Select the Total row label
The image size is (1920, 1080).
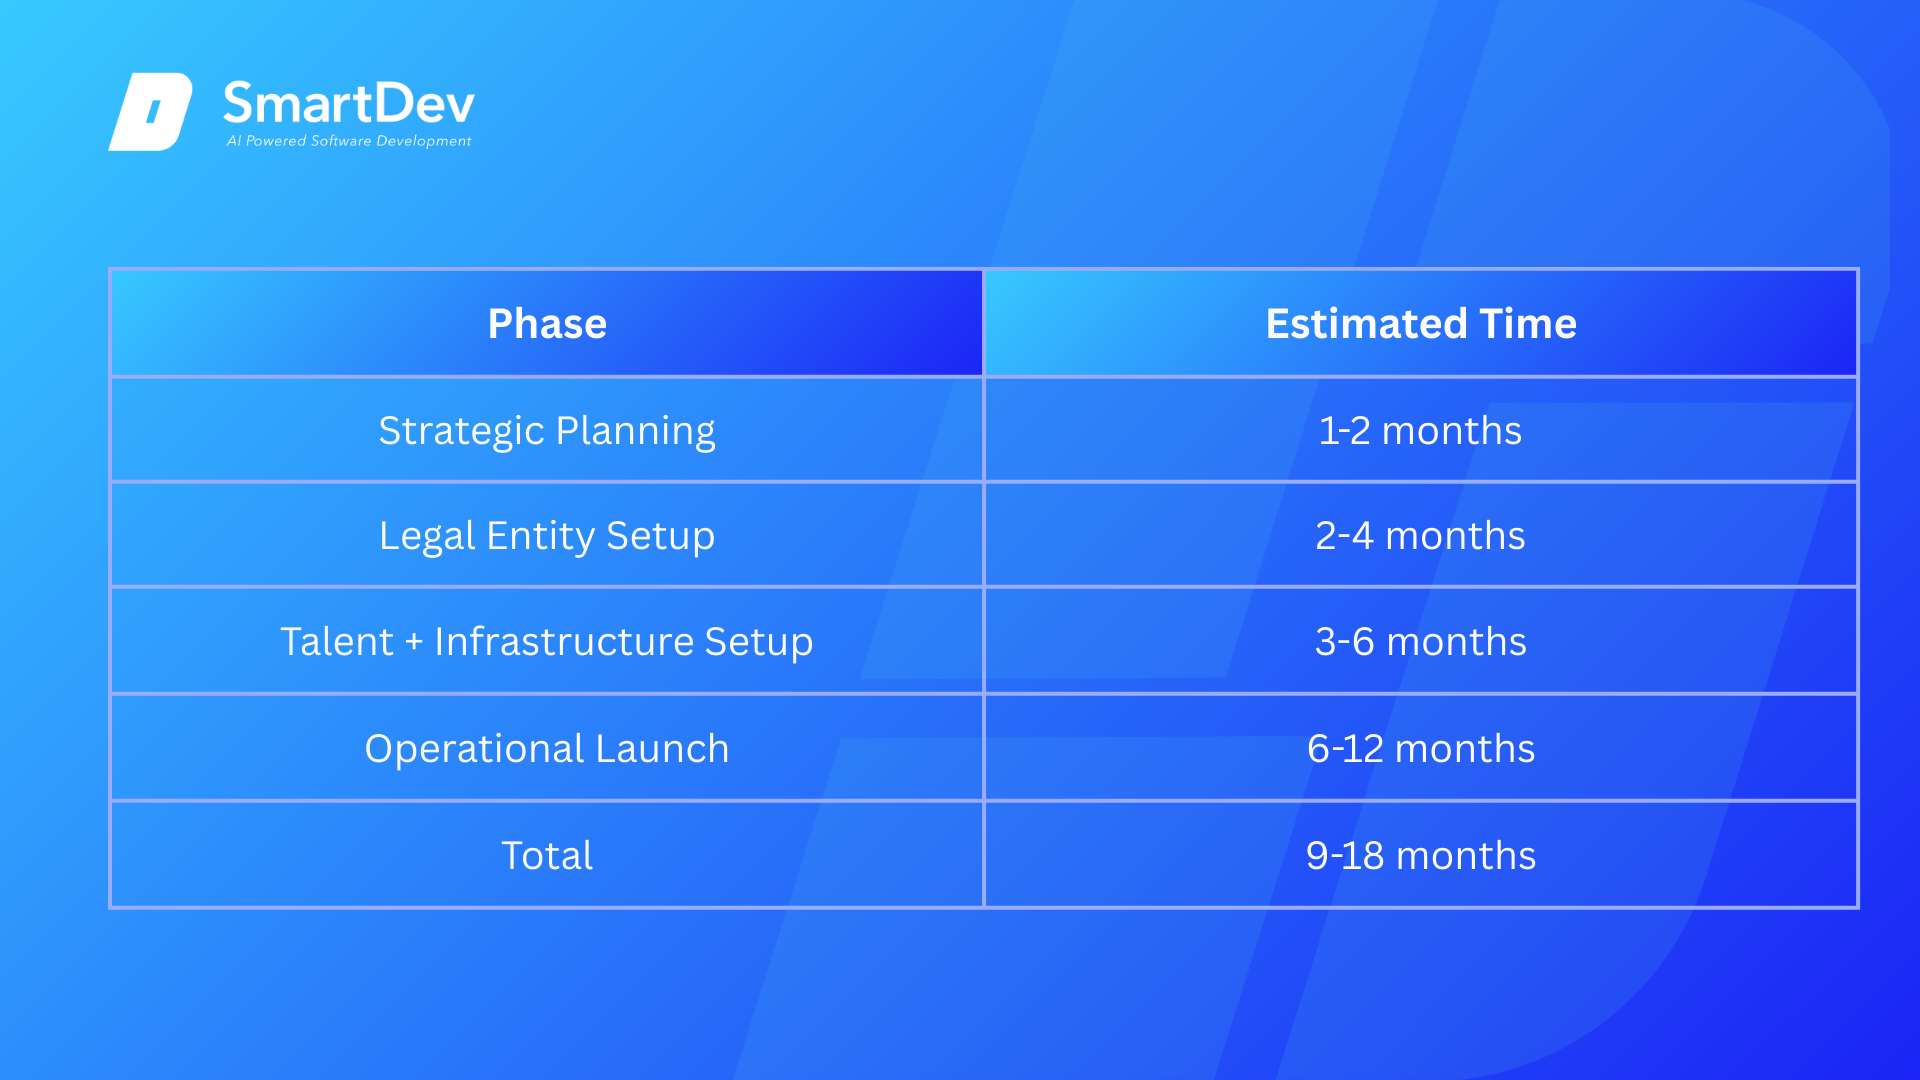547,855
